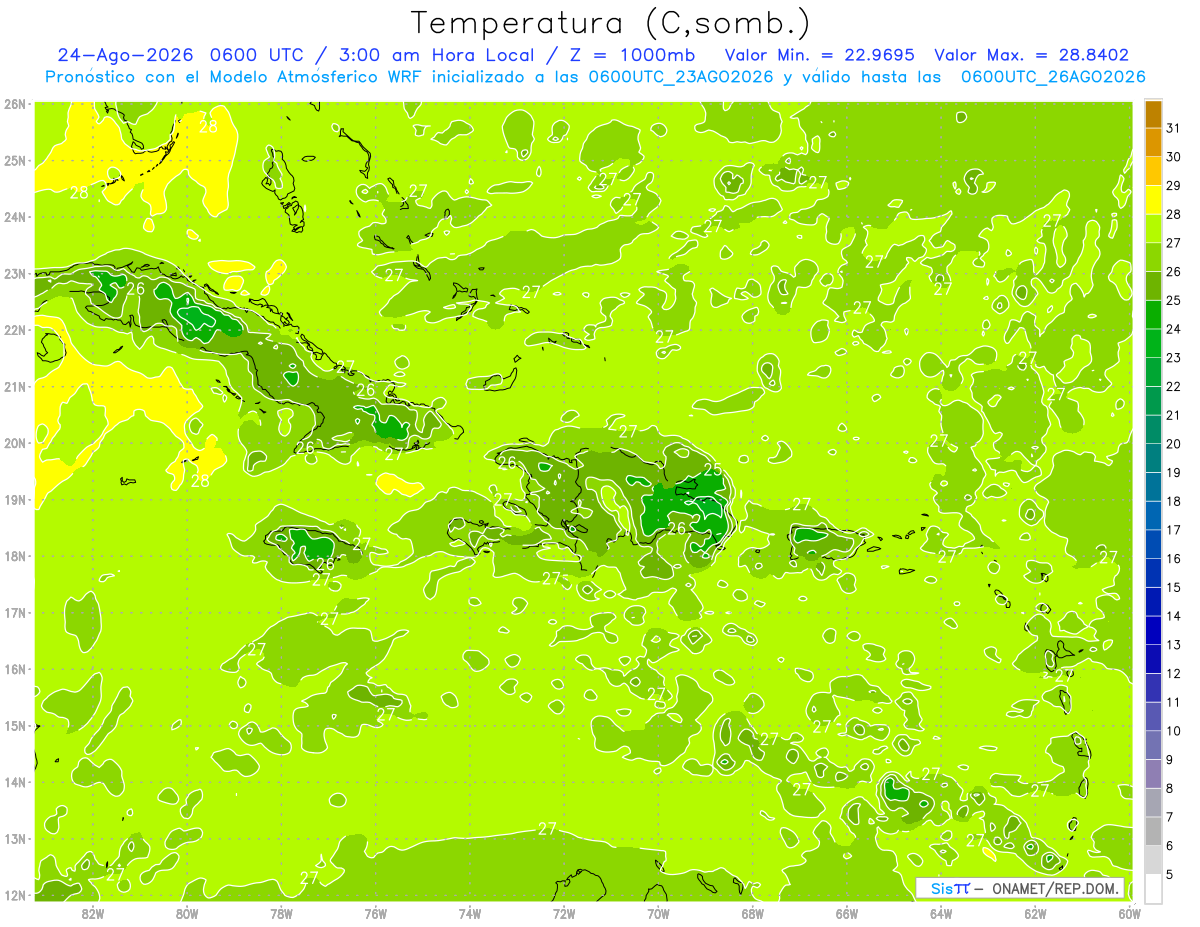Click the '21N' latitude axis label

[14, 386]
